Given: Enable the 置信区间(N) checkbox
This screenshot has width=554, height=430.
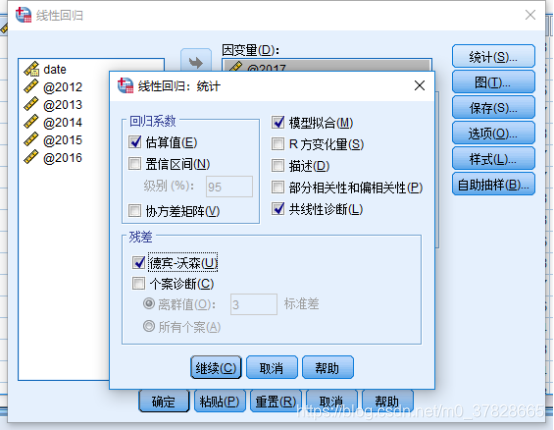Looking at the screenshot, I should pos(135,164).
